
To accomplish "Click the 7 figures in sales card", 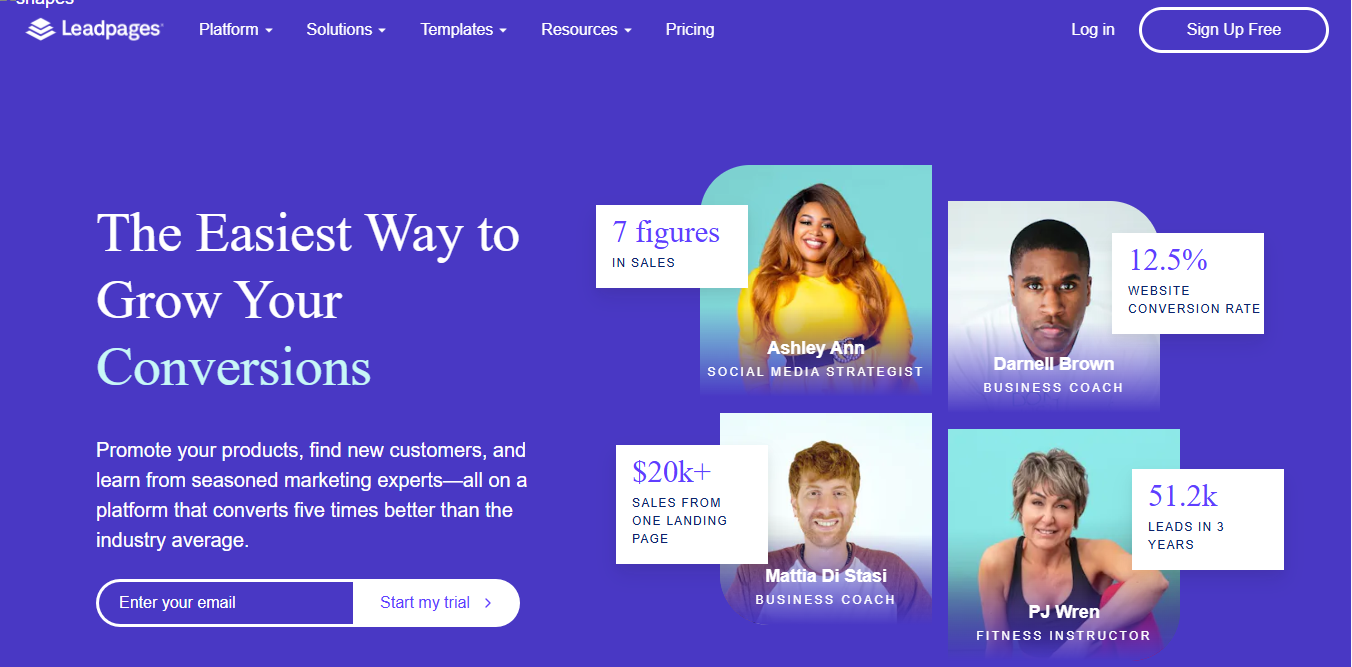I will [672, 246].
